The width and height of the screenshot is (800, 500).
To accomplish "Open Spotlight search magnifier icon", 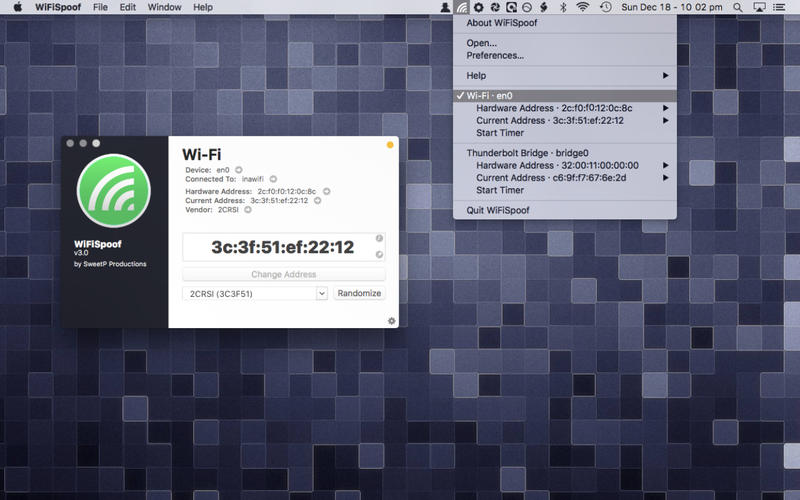I will click(x=738, y=7).
